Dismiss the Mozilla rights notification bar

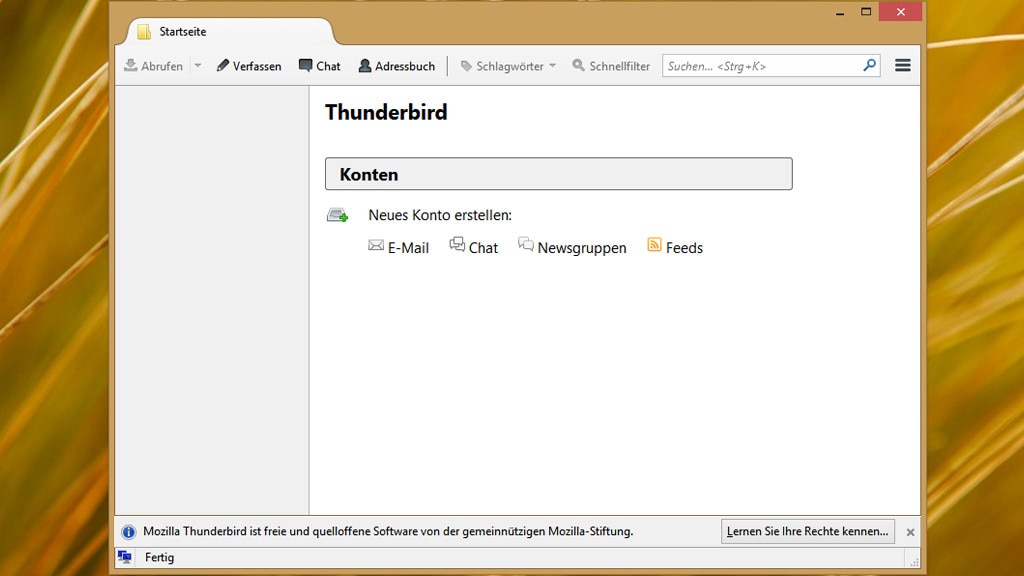pos(910,532)
